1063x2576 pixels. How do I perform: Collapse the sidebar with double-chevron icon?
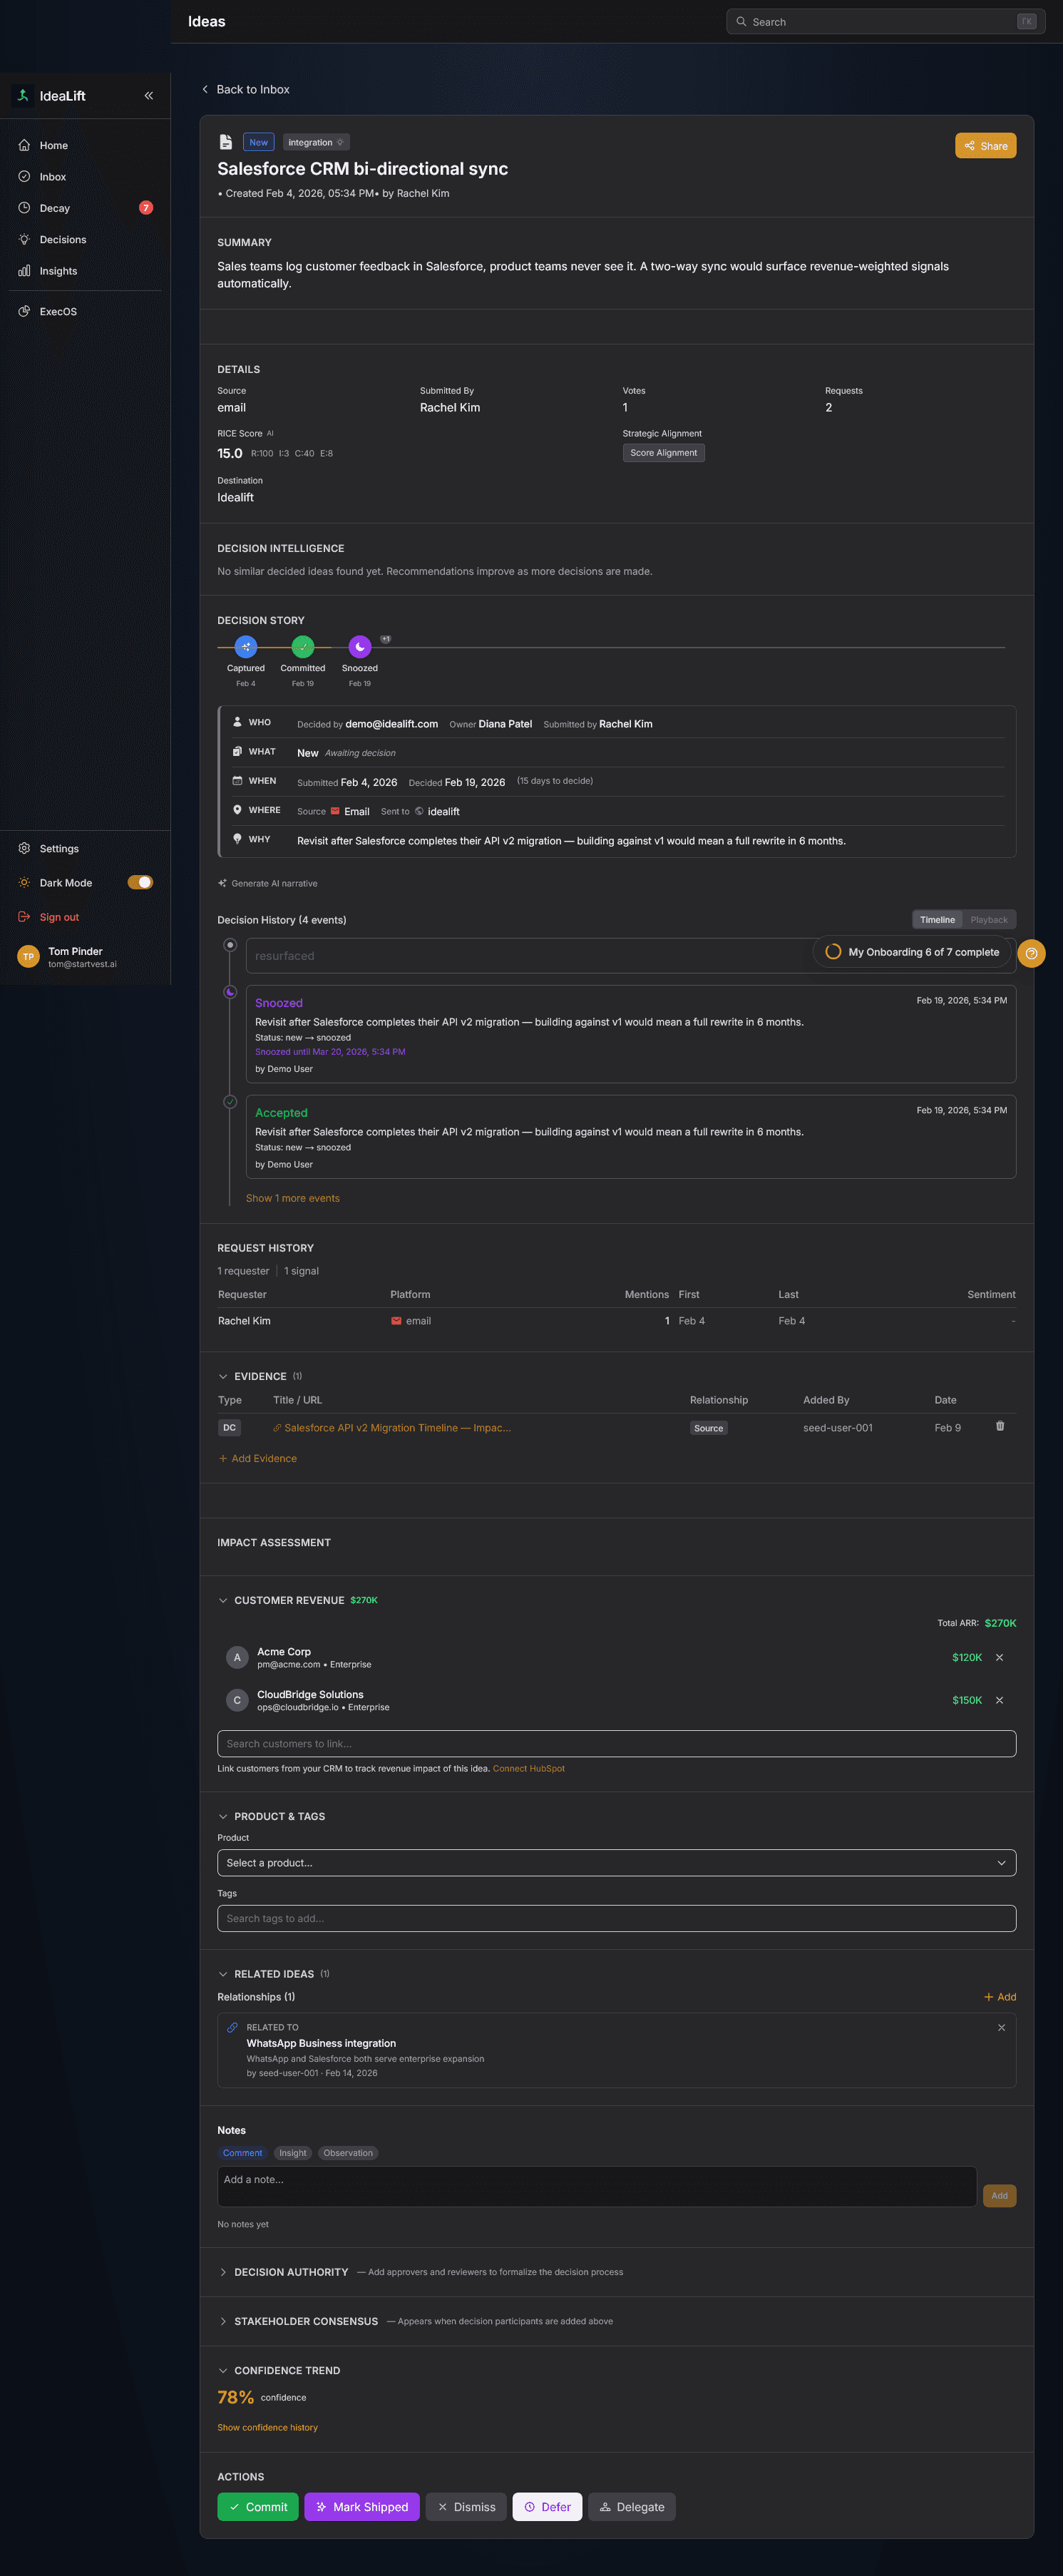(x=148, y=96)
